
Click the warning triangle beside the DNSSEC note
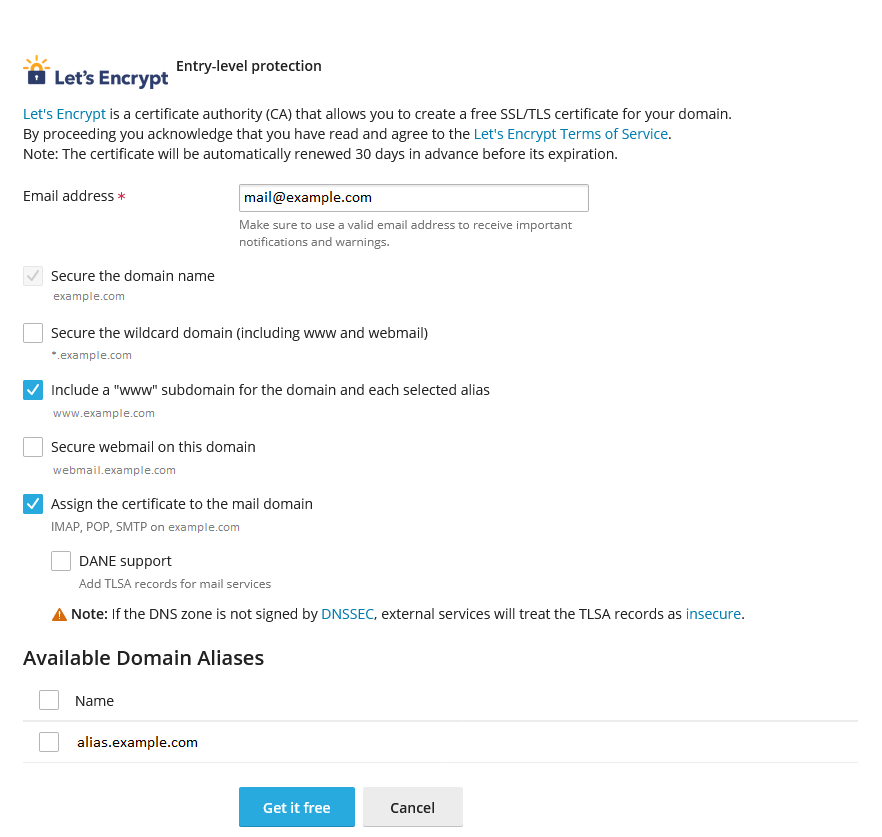pos(60,614)
